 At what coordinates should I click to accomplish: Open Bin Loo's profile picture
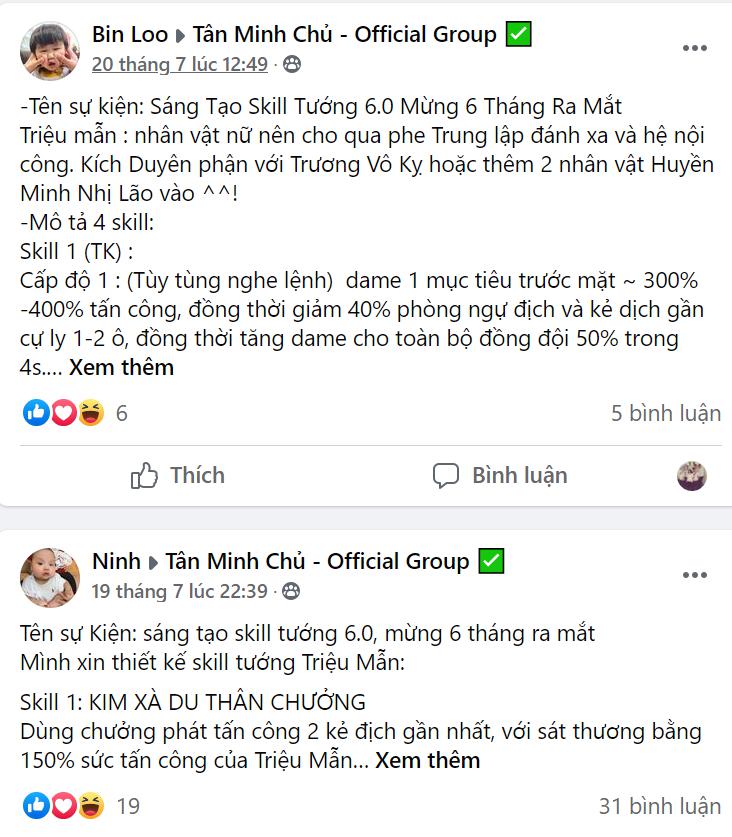click(x=50, y=51)
